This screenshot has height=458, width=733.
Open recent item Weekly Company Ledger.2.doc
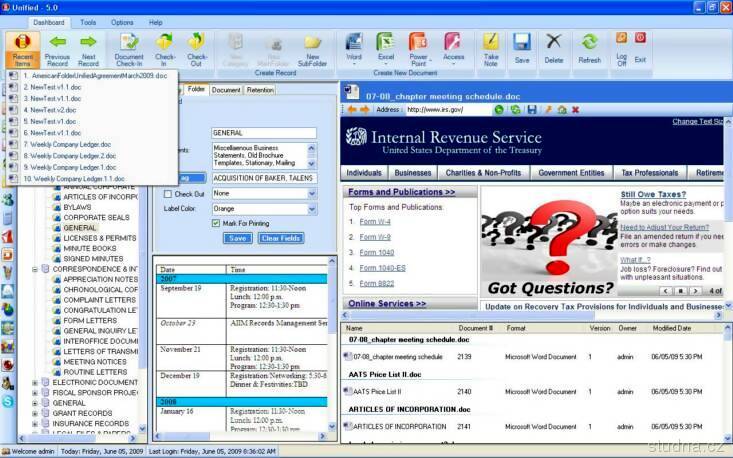(70, 156)
